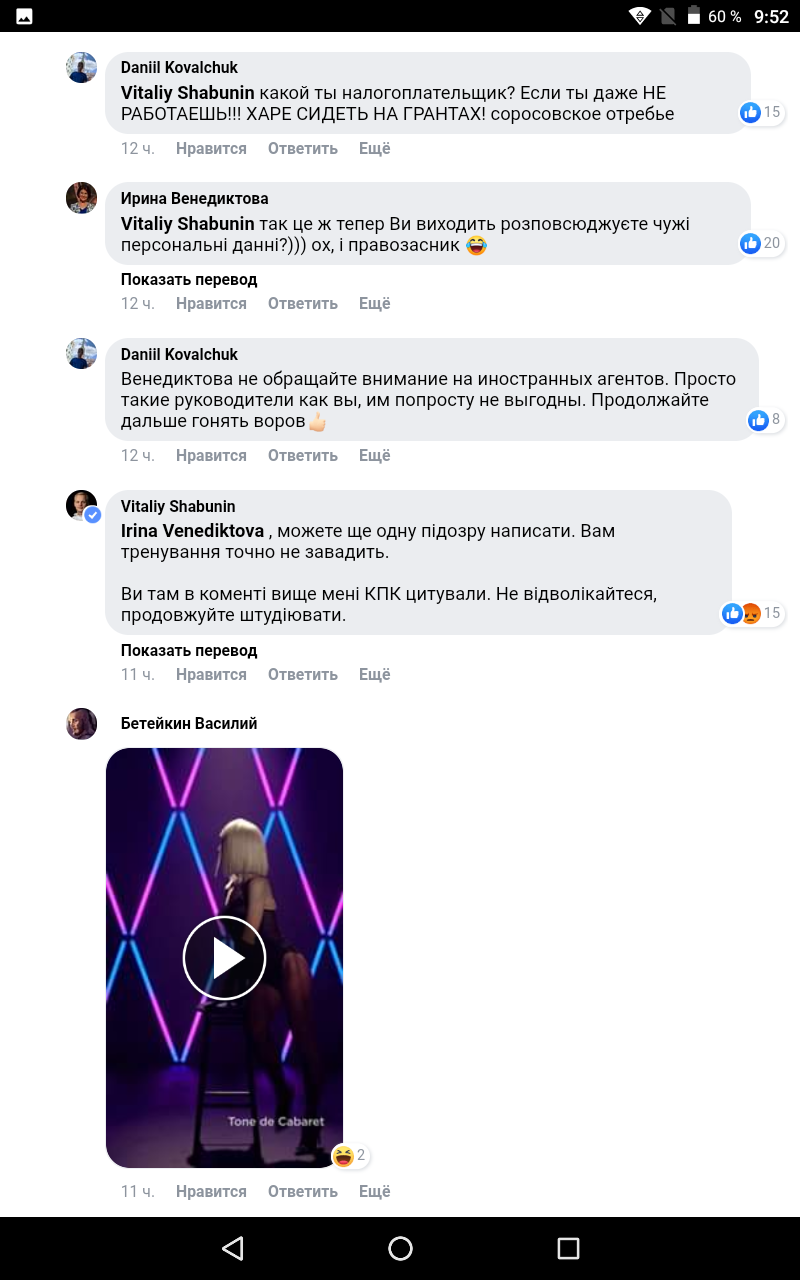This screenshot has height=1280, width=800.
Task: Like Бетейкин Василий's video comment
Action: point(211,1192)
